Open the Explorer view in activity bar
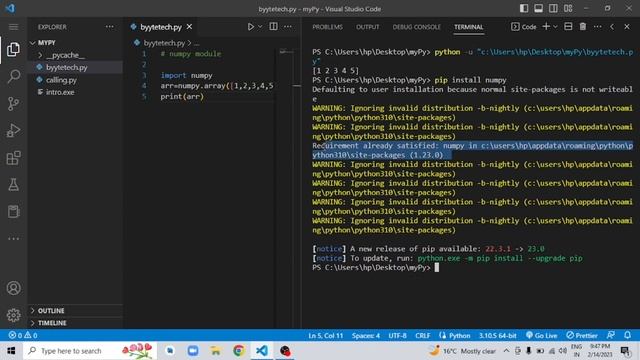 [x=13, y=49]
